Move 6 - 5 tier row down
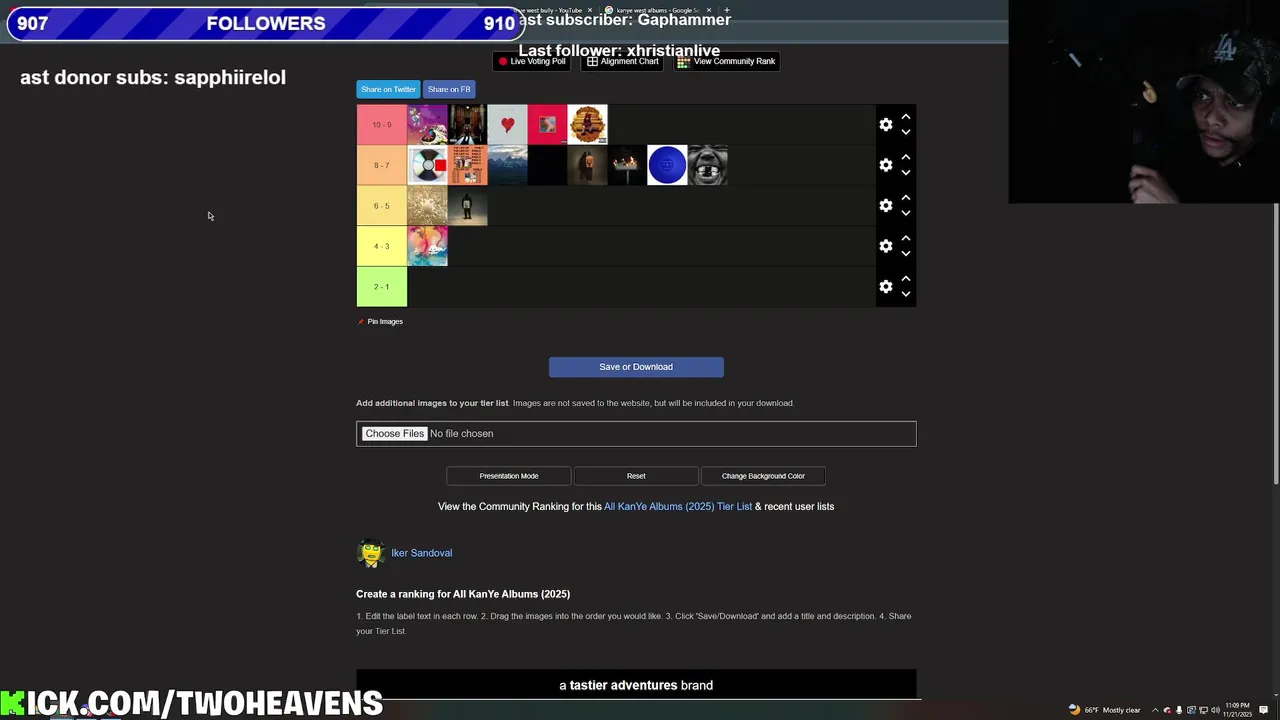This screenshot has width=1280, height=720. [906, 213]
